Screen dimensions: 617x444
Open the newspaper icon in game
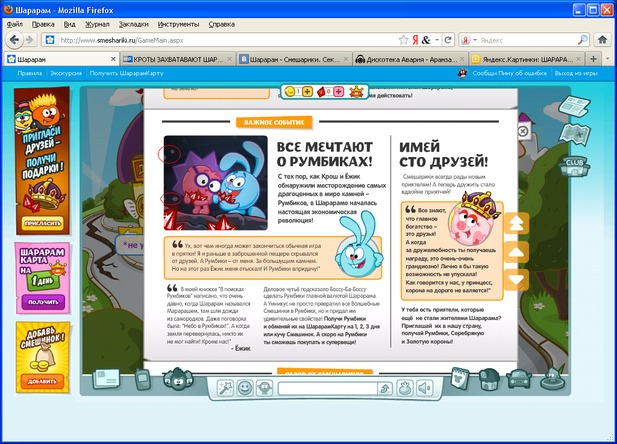tap(575, 105)
